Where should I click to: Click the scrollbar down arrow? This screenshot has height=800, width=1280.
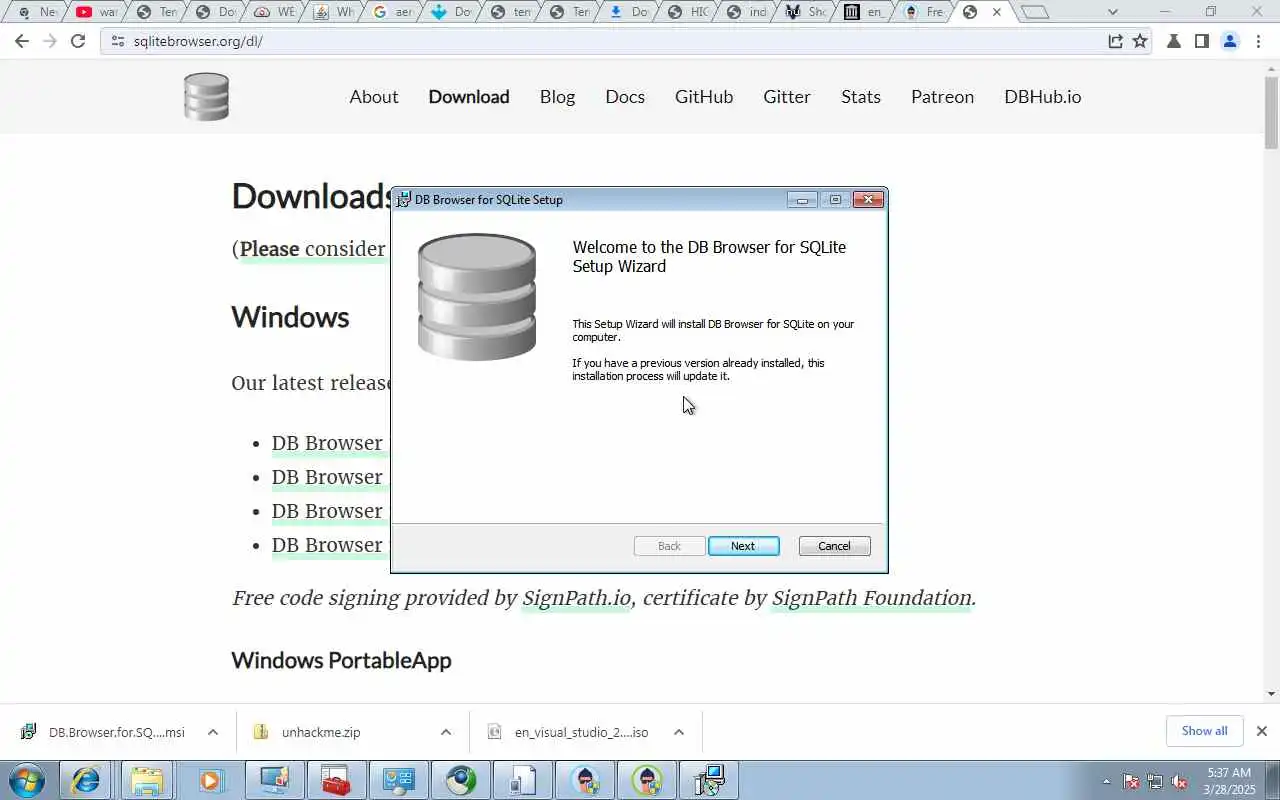point(1271,693)
